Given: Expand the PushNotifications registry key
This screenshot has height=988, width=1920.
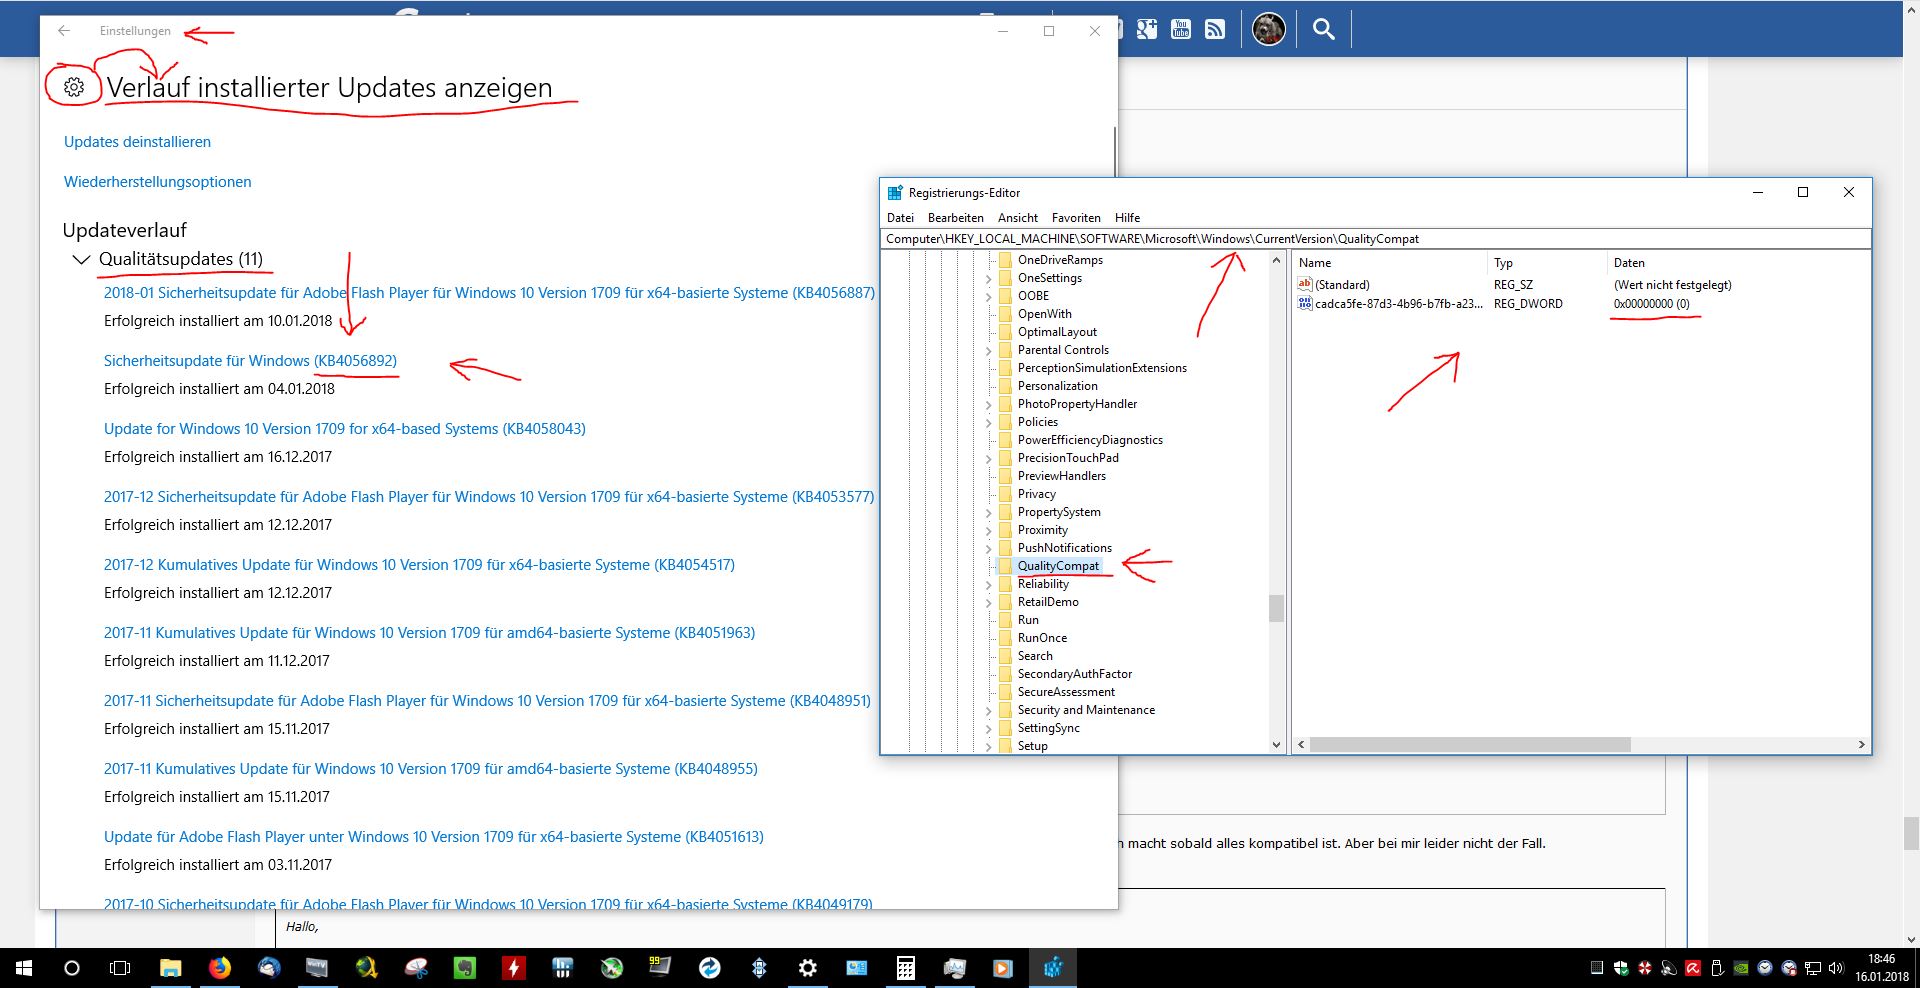Looking at the screenshot, I should point(989,548).
